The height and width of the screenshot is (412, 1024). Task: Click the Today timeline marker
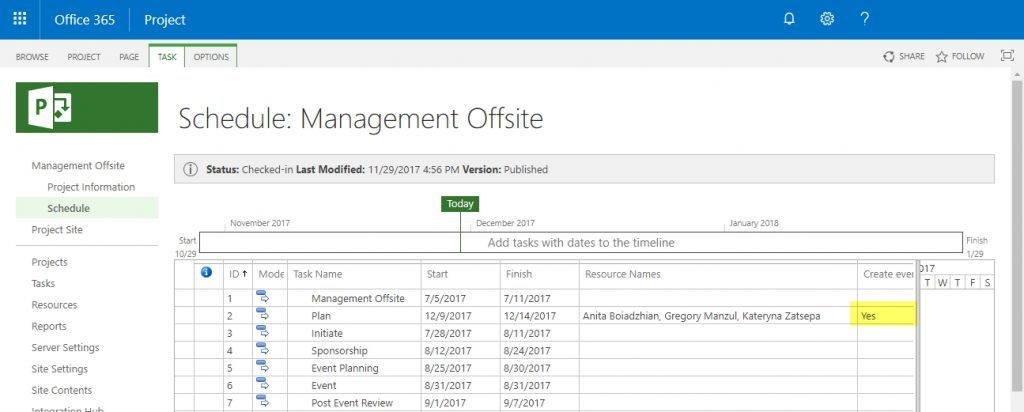click(460, 204)
